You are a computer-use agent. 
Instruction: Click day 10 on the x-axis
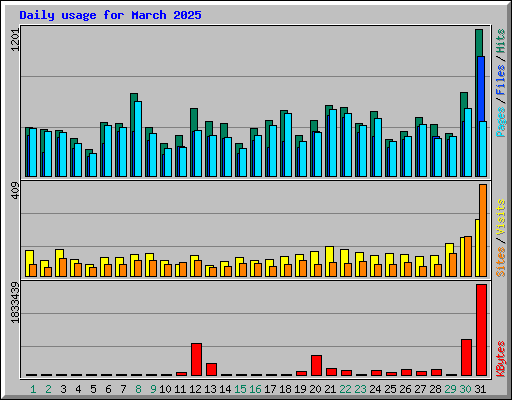(165, 389)
